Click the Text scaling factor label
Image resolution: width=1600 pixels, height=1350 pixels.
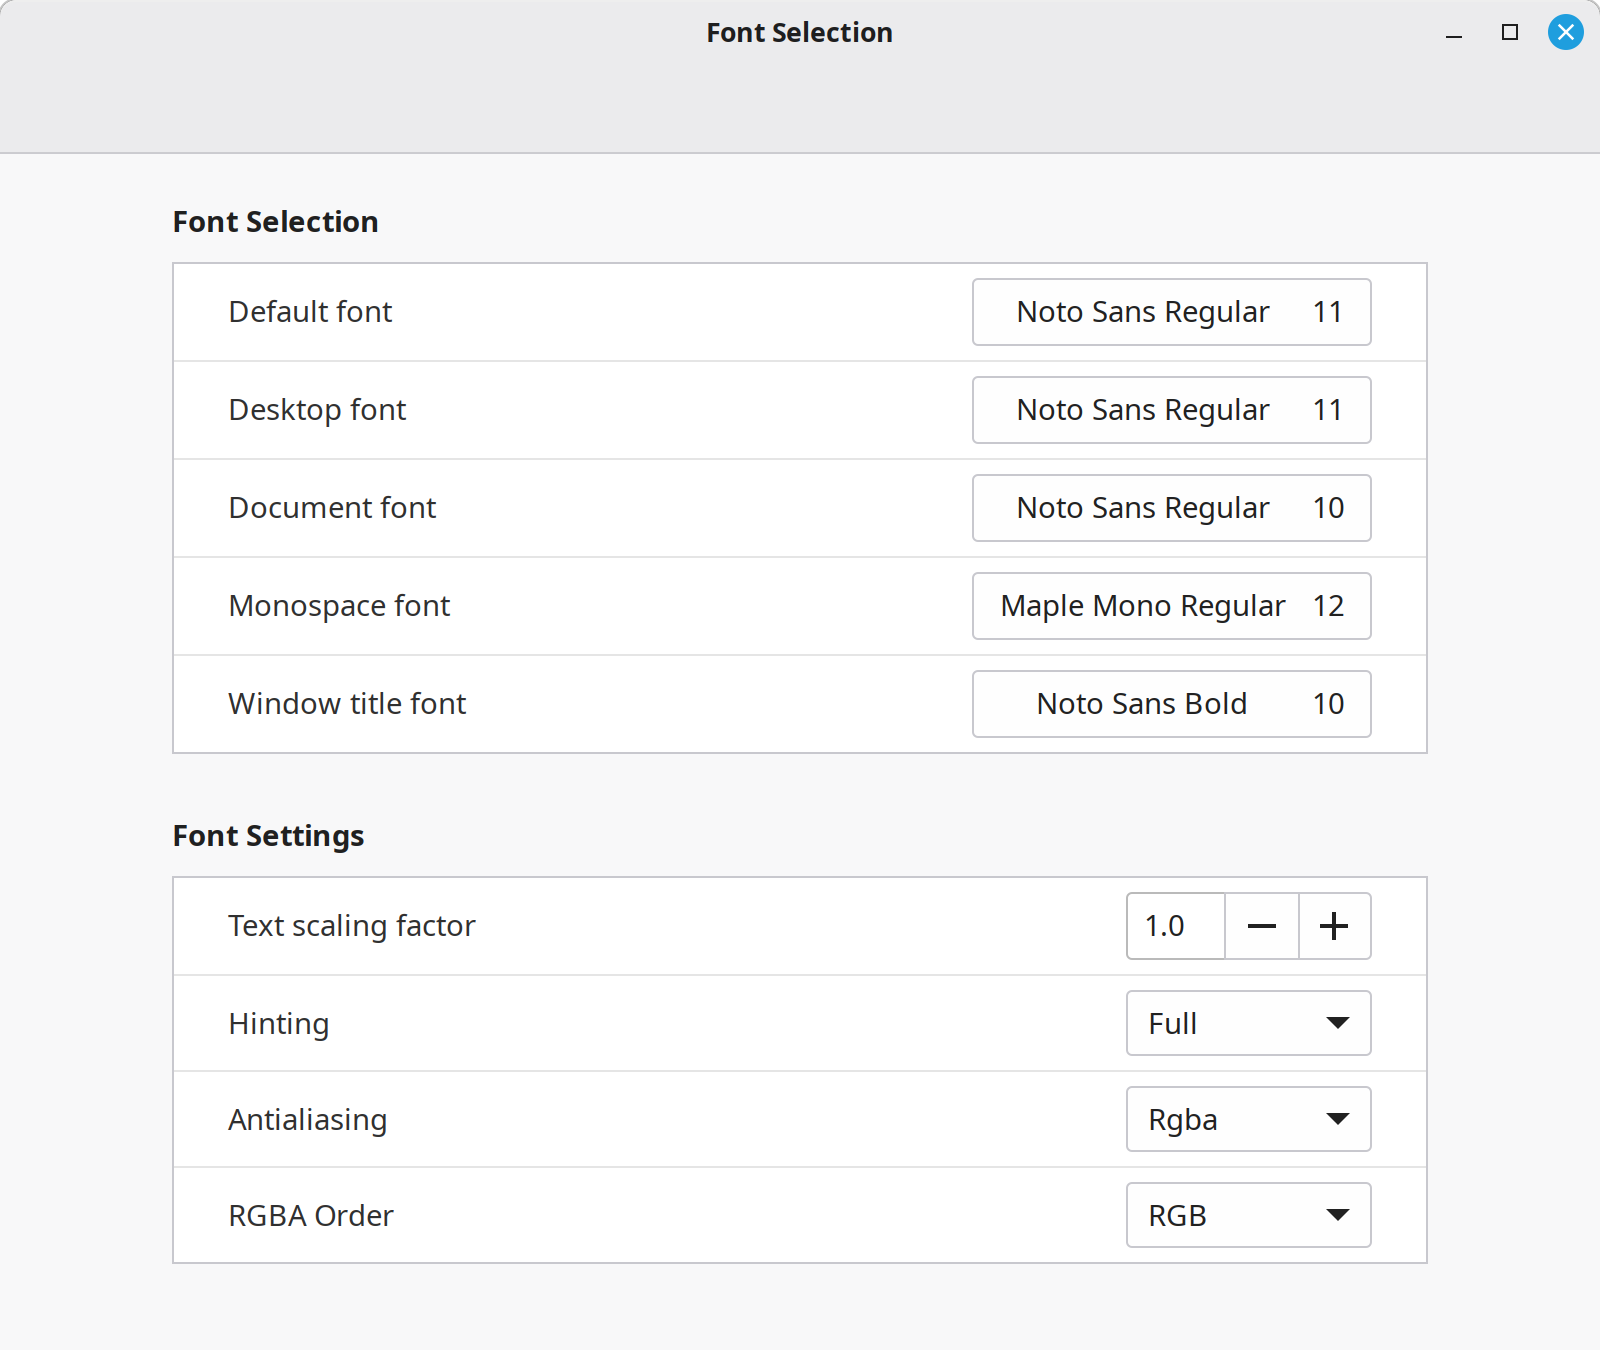352,926
